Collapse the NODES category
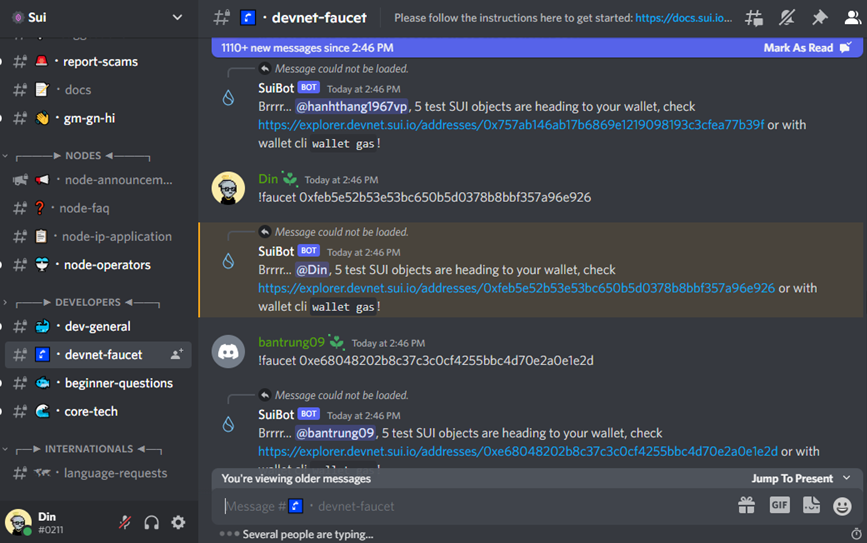Screen dimensions: 867x543 [x=83, y=156]
